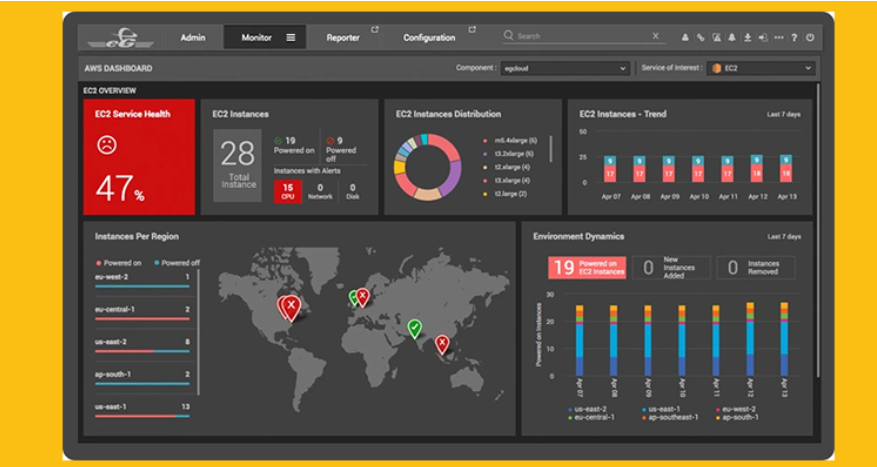Clear the search box with X icon
Screen dimensions: 877x467
(656, 36)
